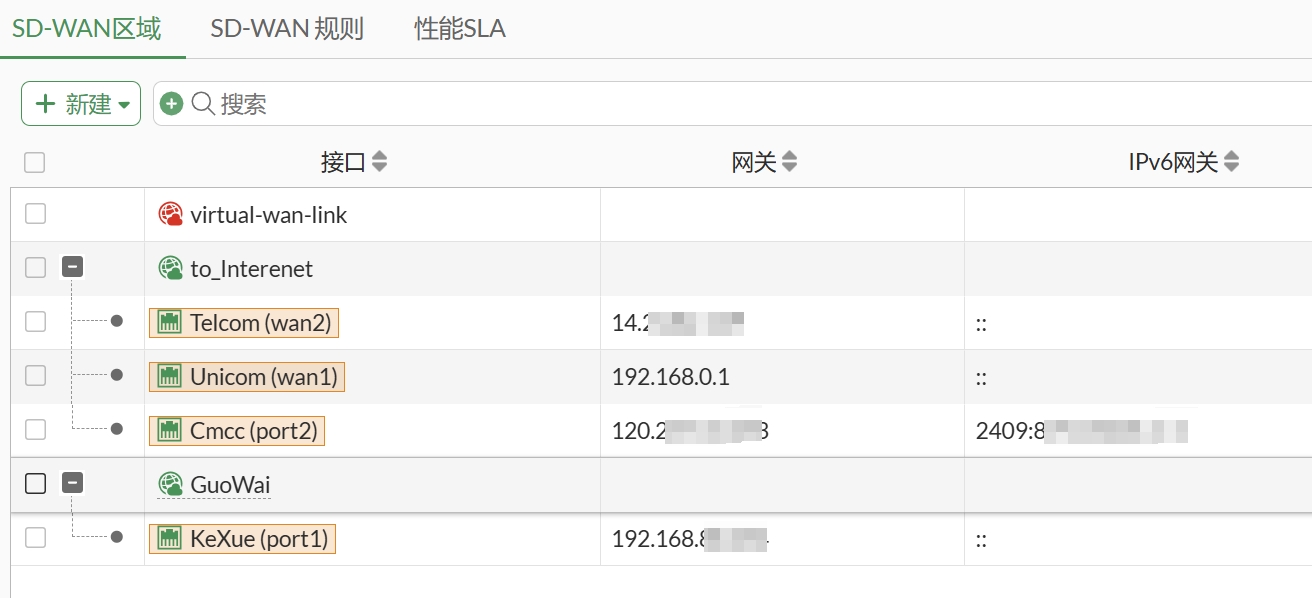
Task: Click the green plus filter icon in search bar
Action: [x=172, y=103]
